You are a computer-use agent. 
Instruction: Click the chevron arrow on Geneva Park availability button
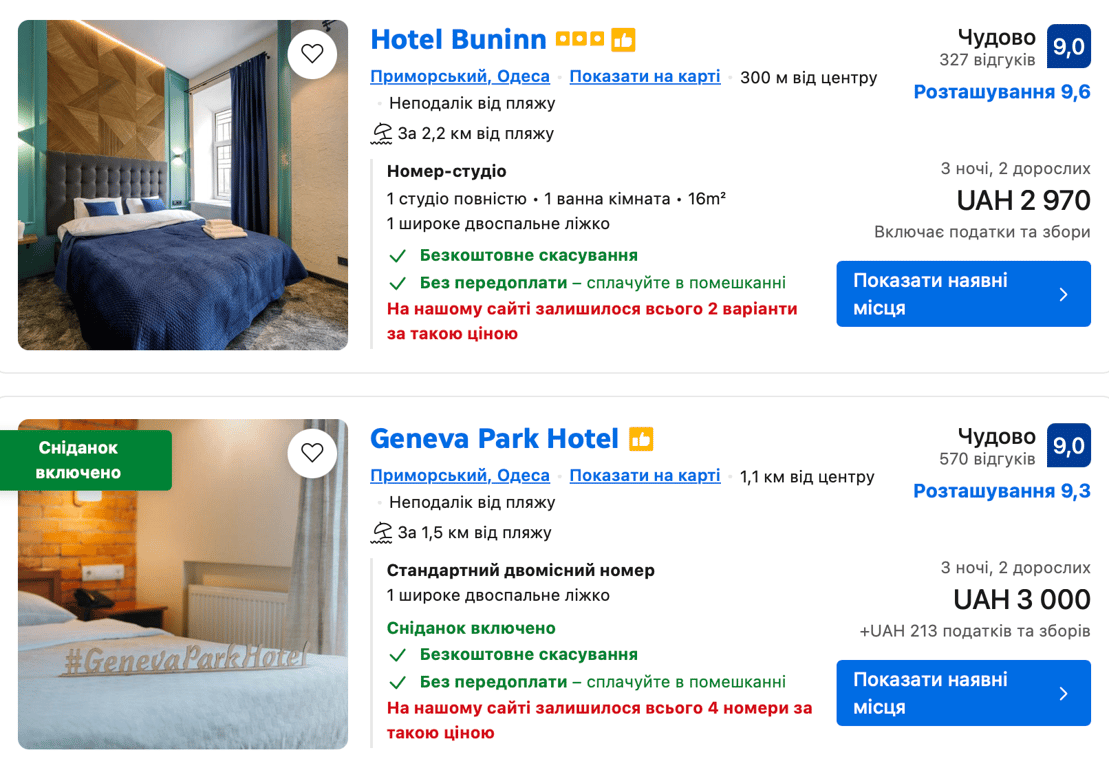1063,693
